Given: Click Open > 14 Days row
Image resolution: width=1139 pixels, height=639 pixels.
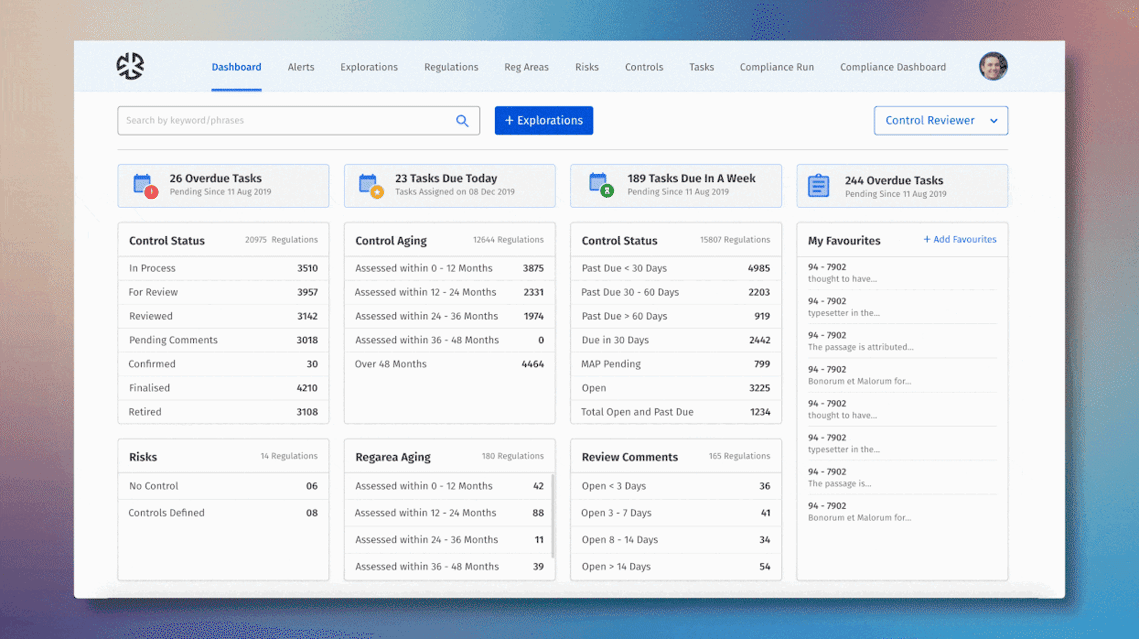Looking at the screenshot, I should [676, 566].
